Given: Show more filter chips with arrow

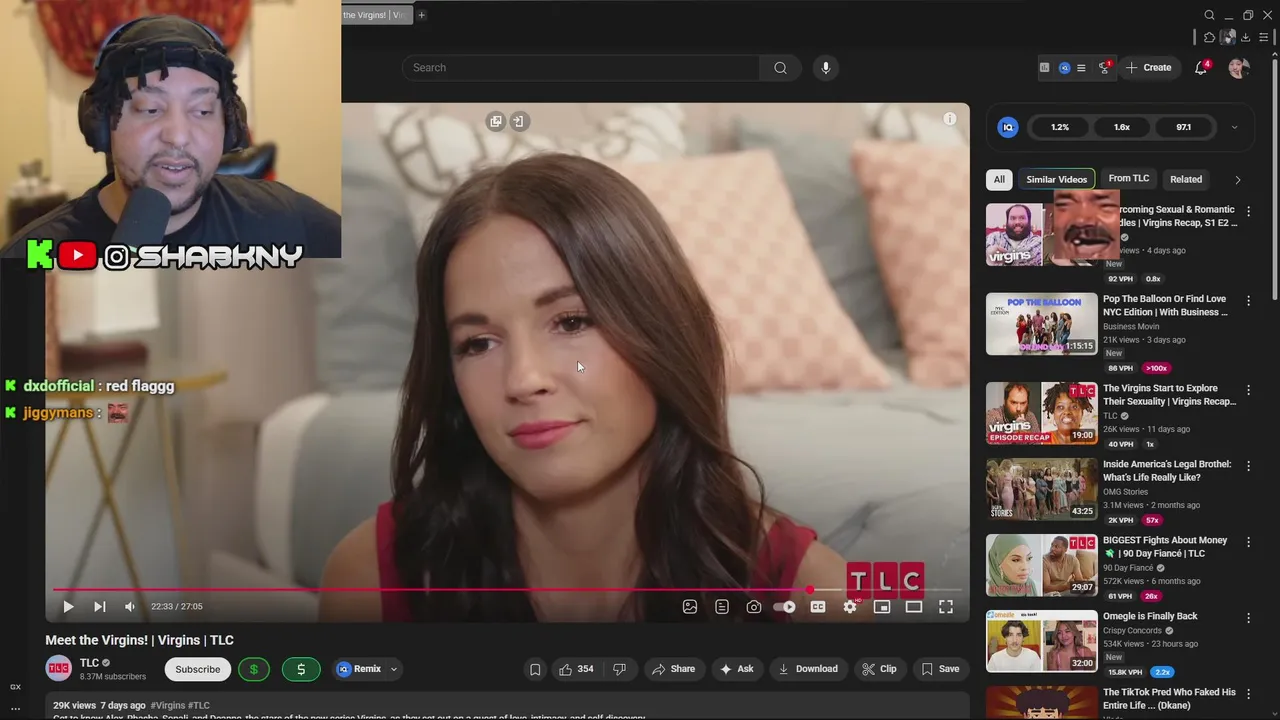Looking at the screenshot, I should click(x=1237, y=180).
